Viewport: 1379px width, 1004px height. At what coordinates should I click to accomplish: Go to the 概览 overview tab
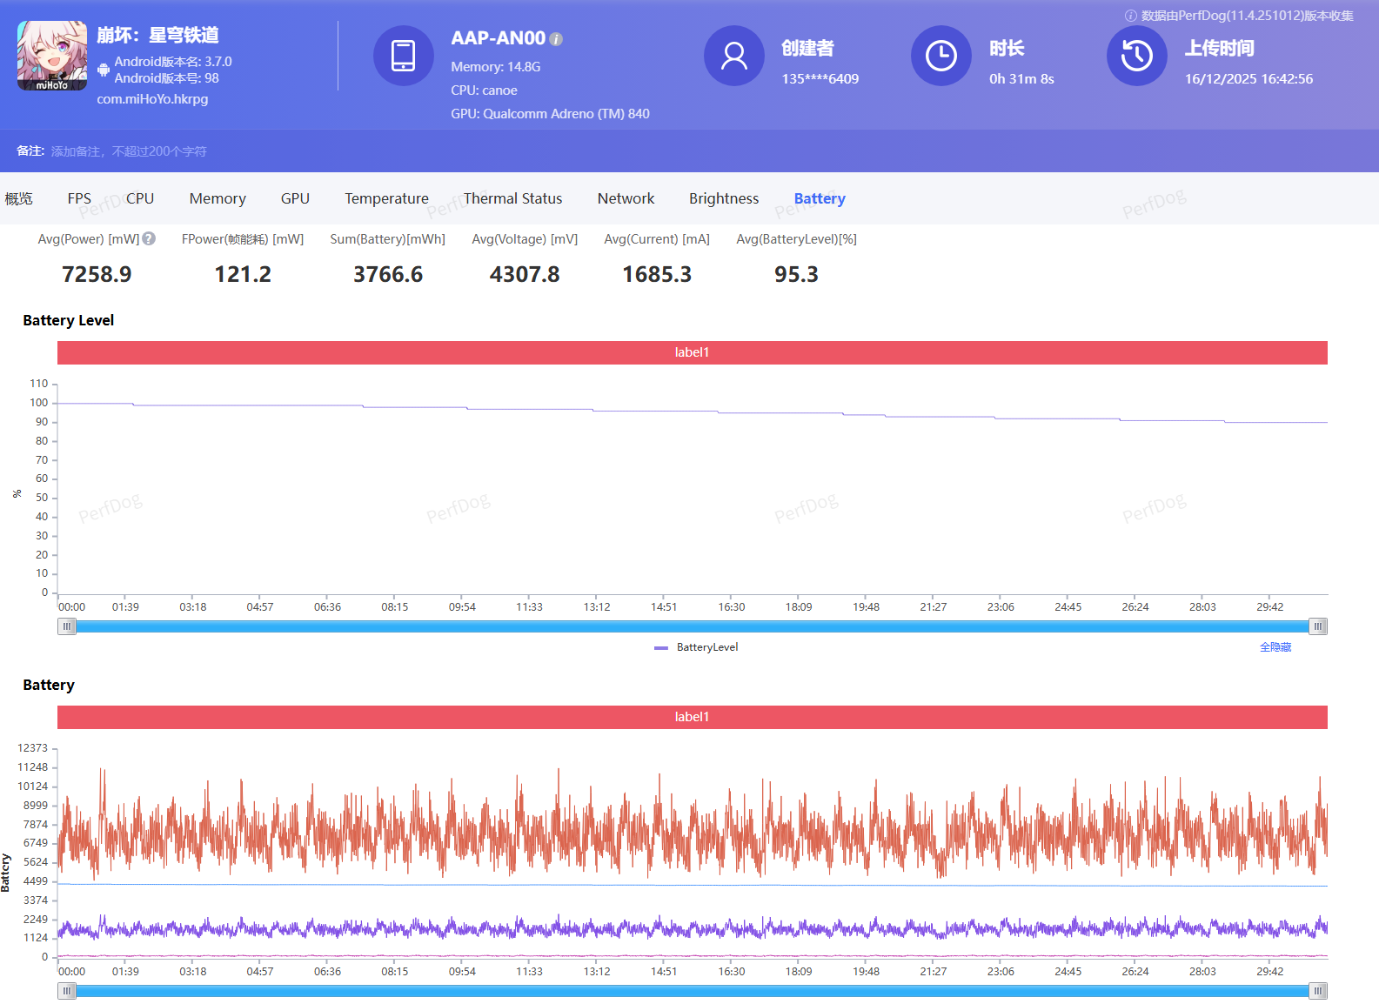click(x=19, y=199)
